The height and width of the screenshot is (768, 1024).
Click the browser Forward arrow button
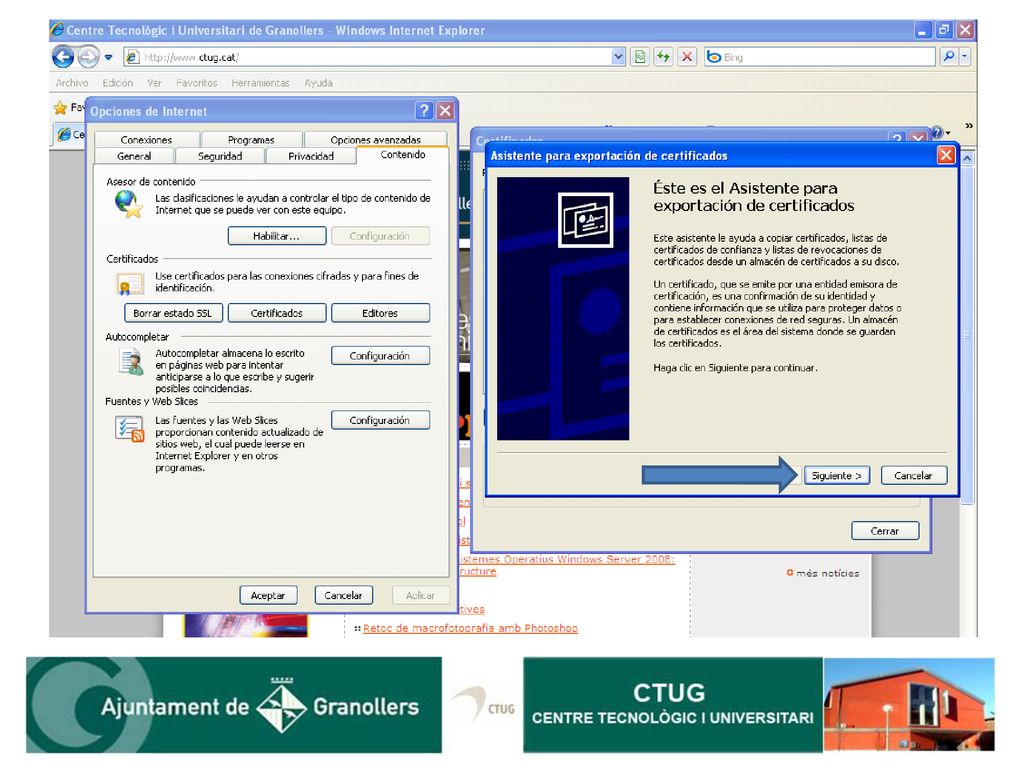88,57
